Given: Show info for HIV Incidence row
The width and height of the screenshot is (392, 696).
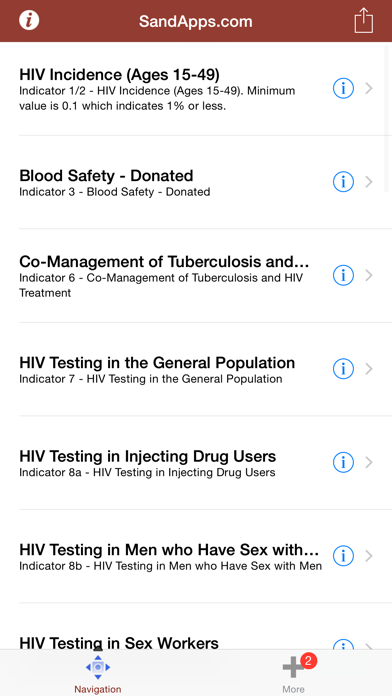Looking at the screenshot, I should [343, 89].
